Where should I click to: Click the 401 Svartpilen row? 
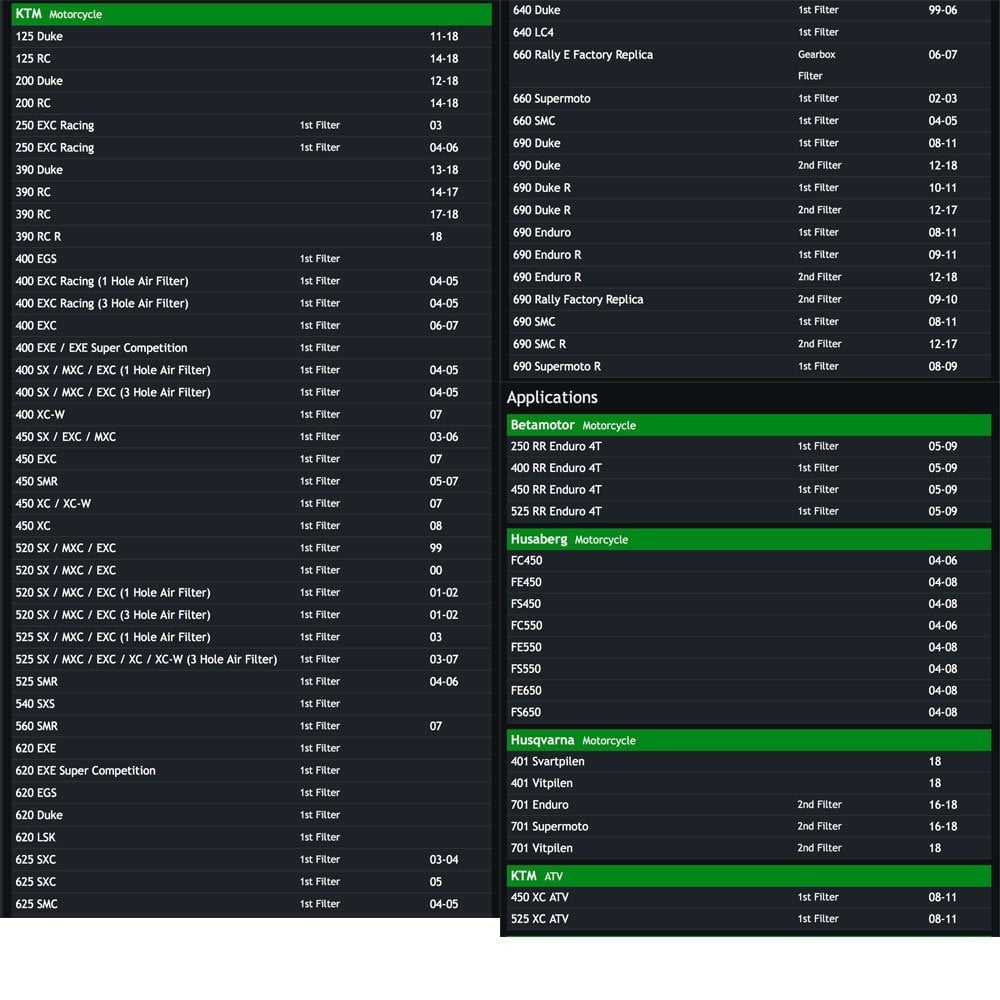(x=749, y=761)
